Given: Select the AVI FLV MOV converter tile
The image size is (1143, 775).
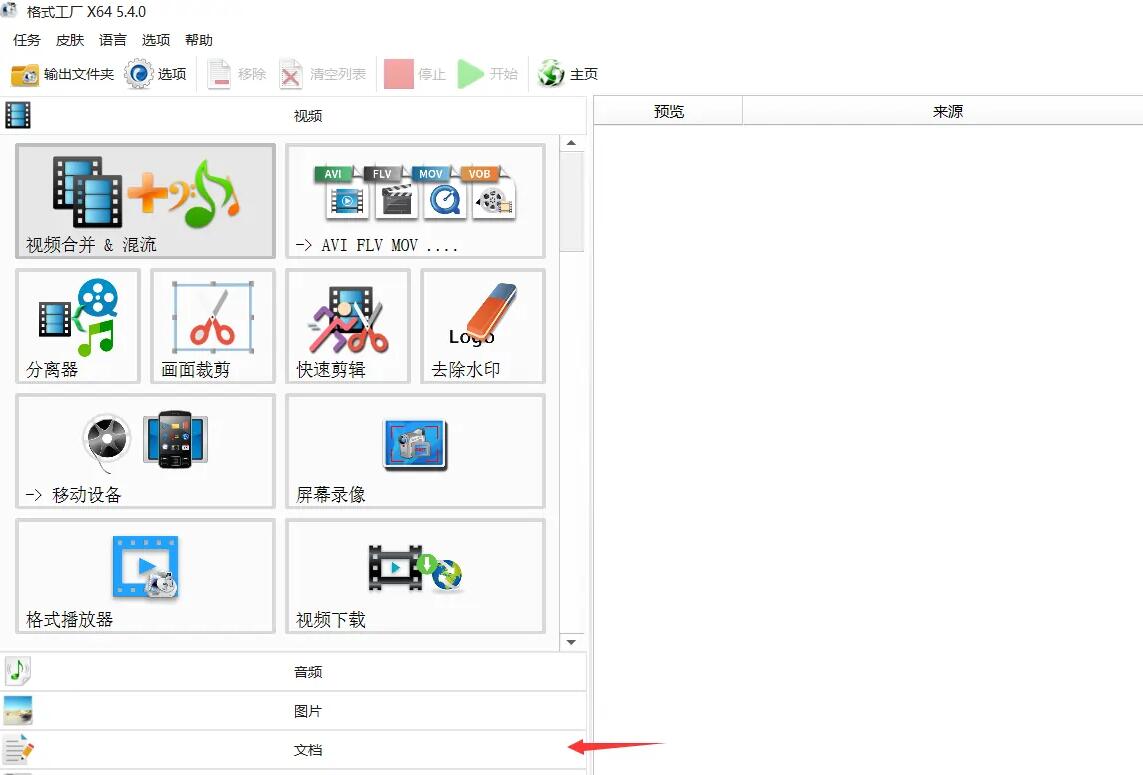Looking at the screenshot, I should click(415, 201).
